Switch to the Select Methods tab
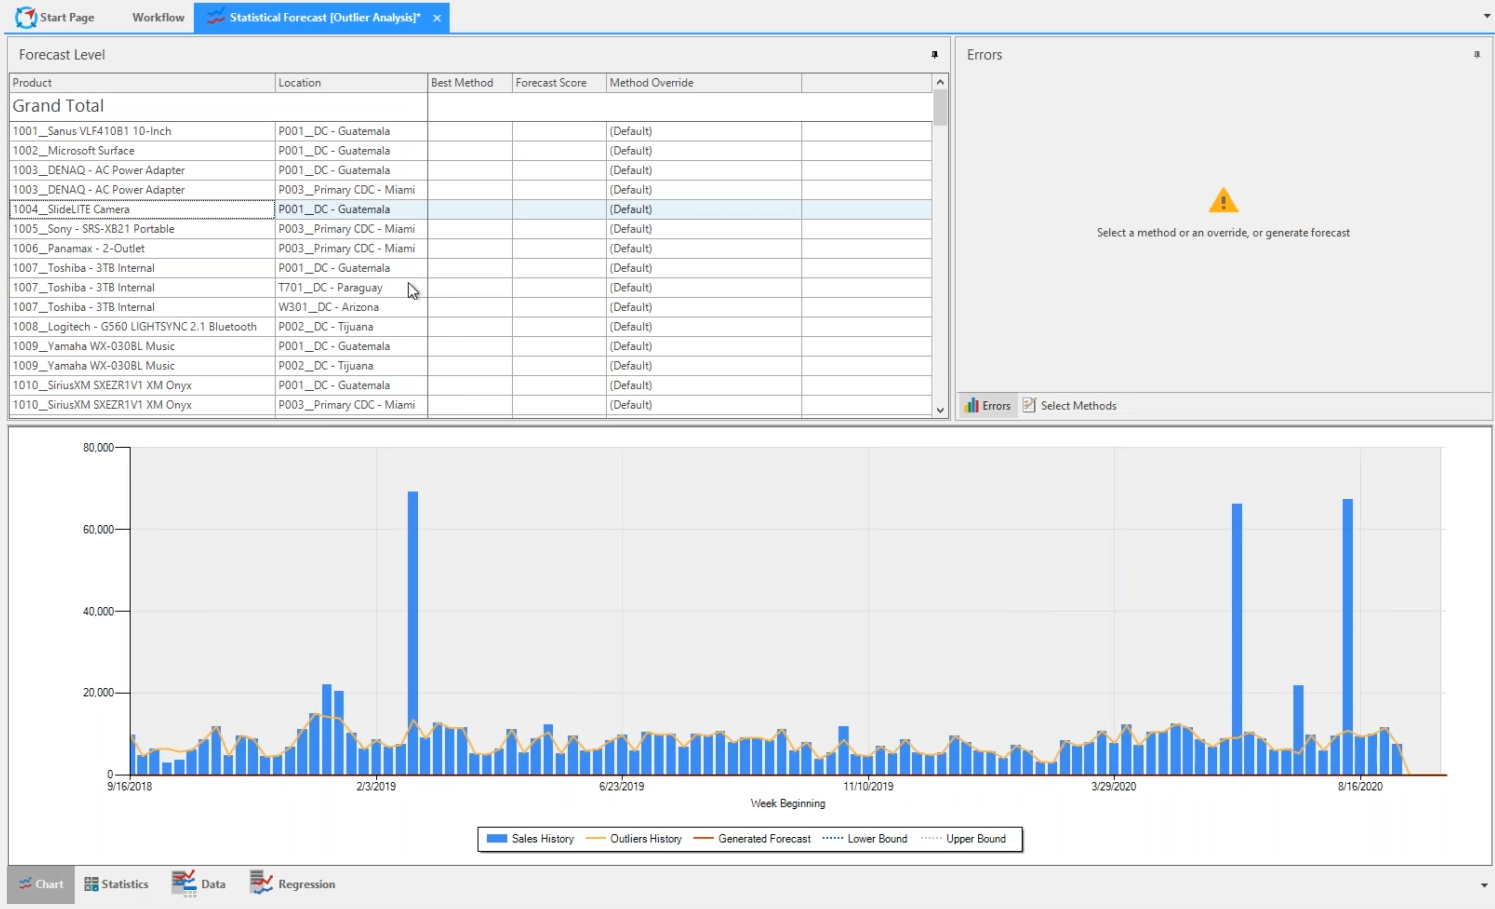 (x=1070, y=405)
